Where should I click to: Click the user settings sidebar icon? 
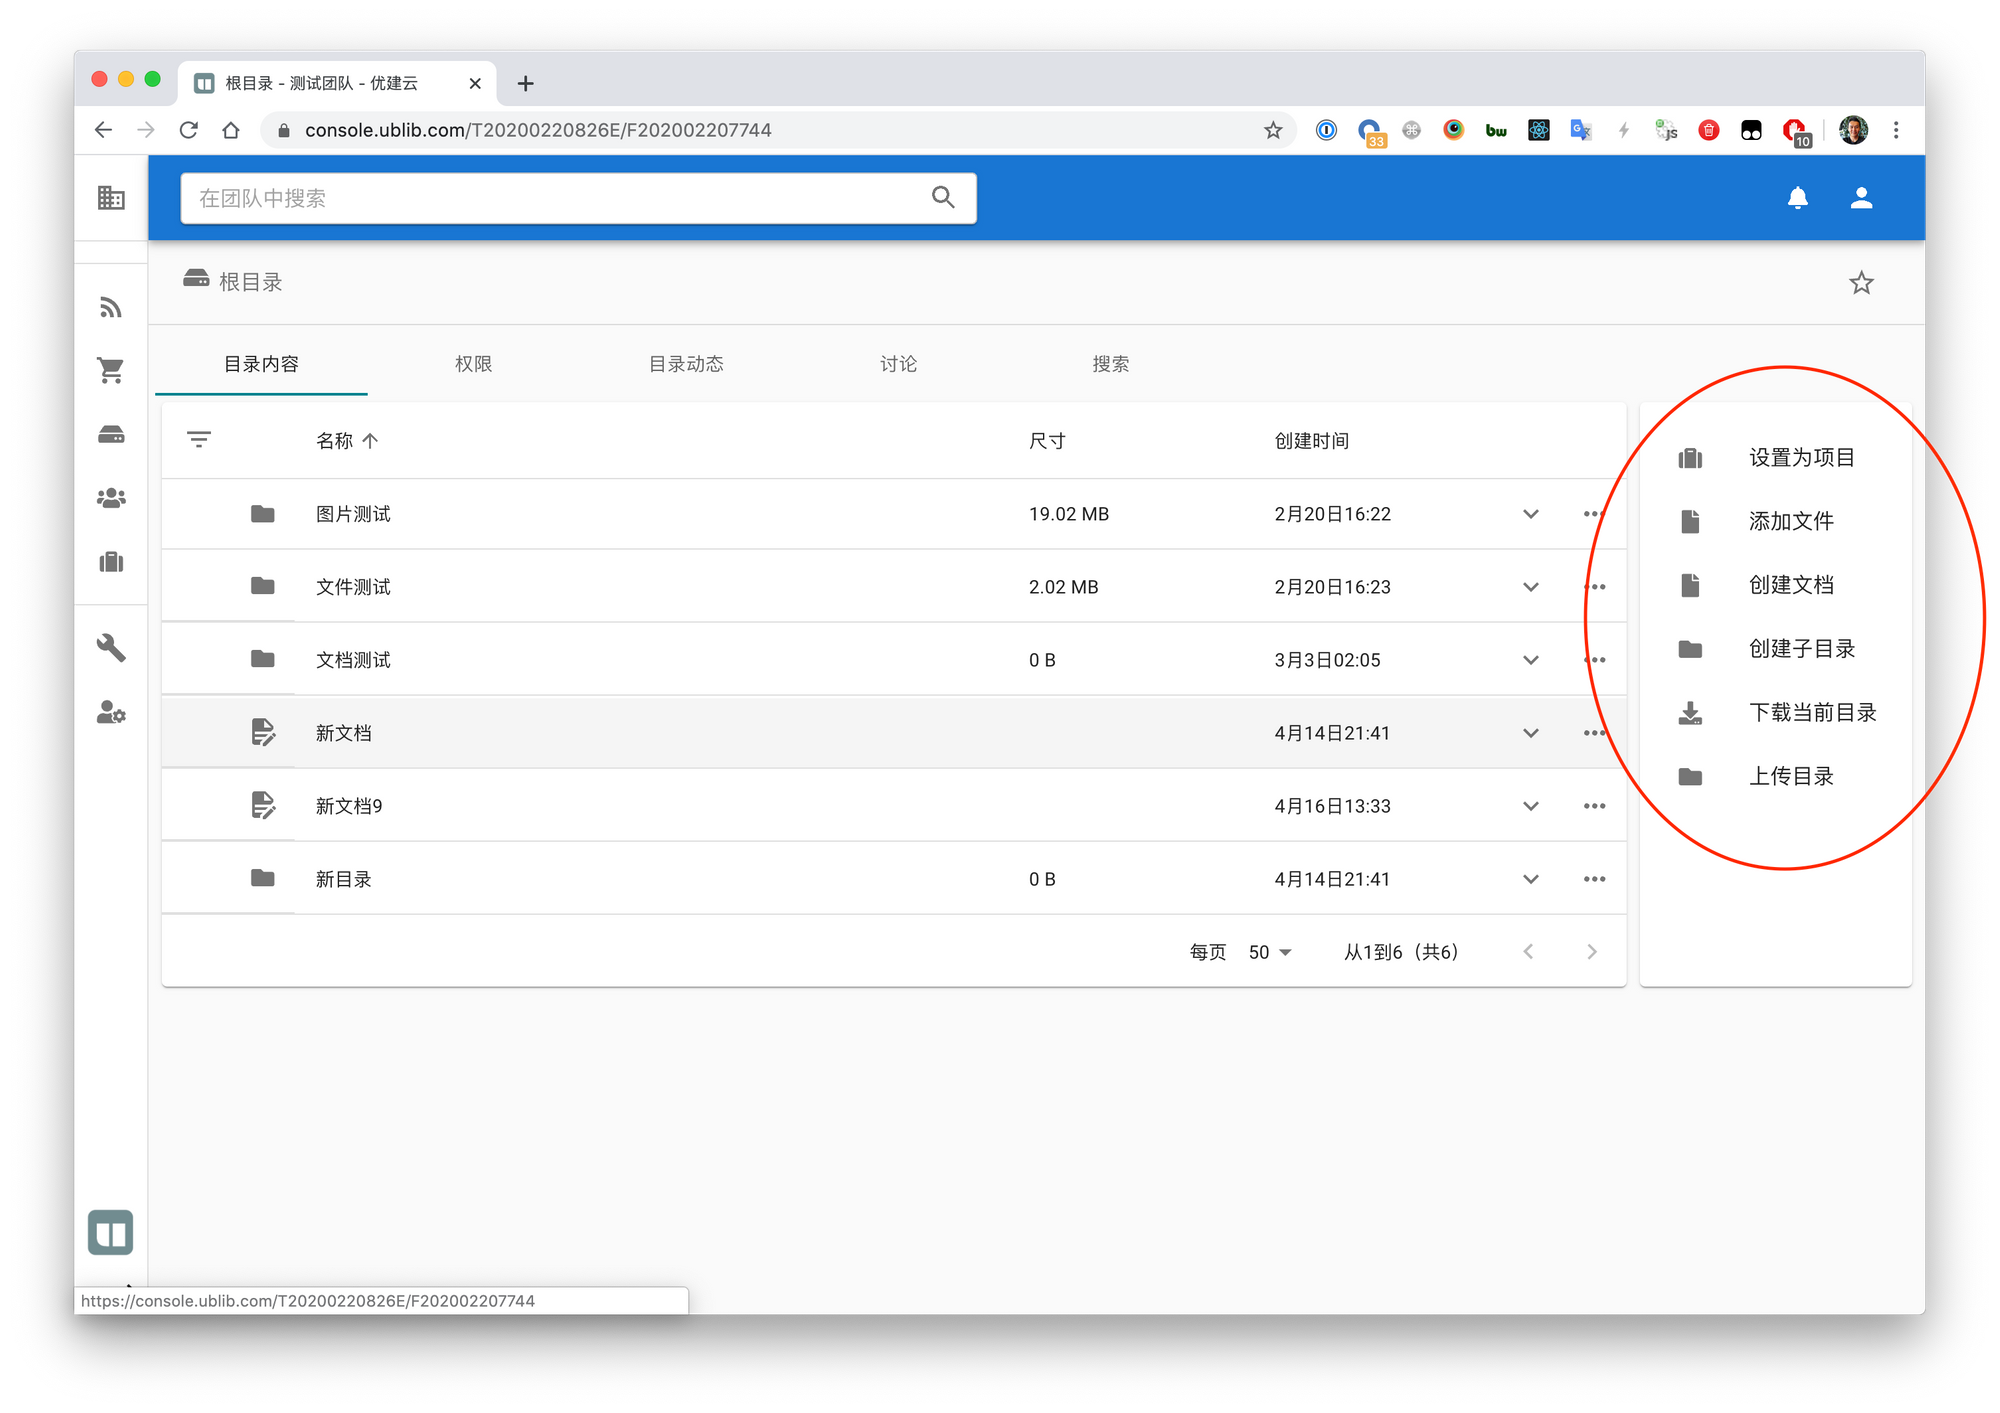(111, 713)
